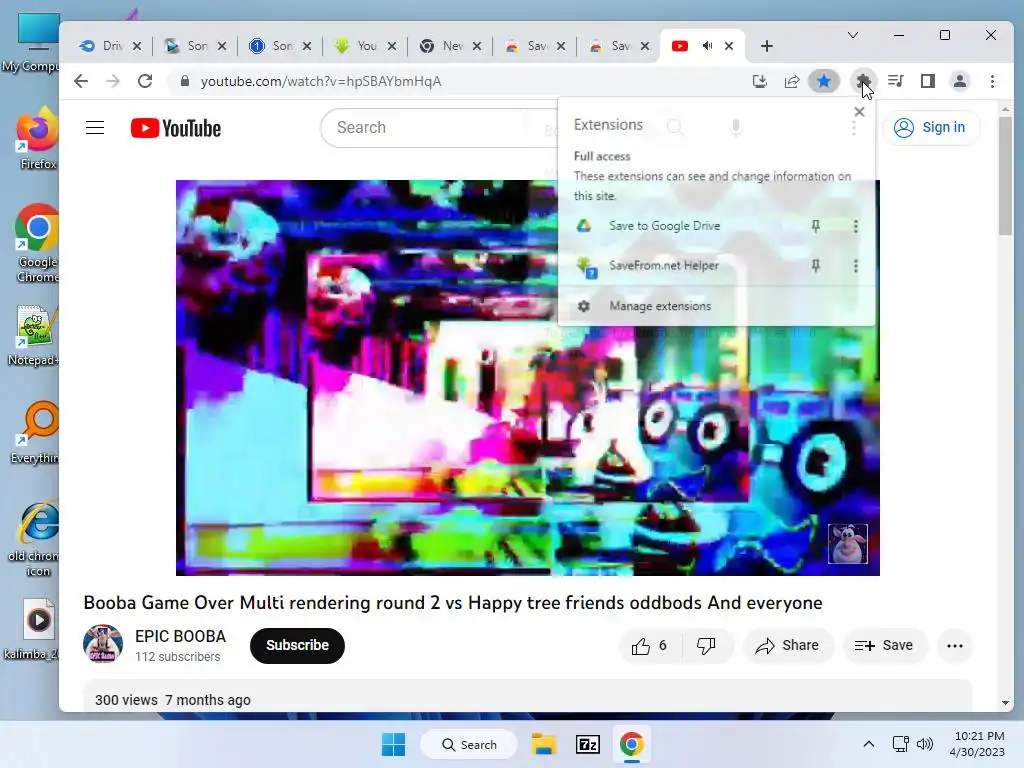Click the YouTube logo
This screenshot has height=768, width=1024.
coord(176,128)
